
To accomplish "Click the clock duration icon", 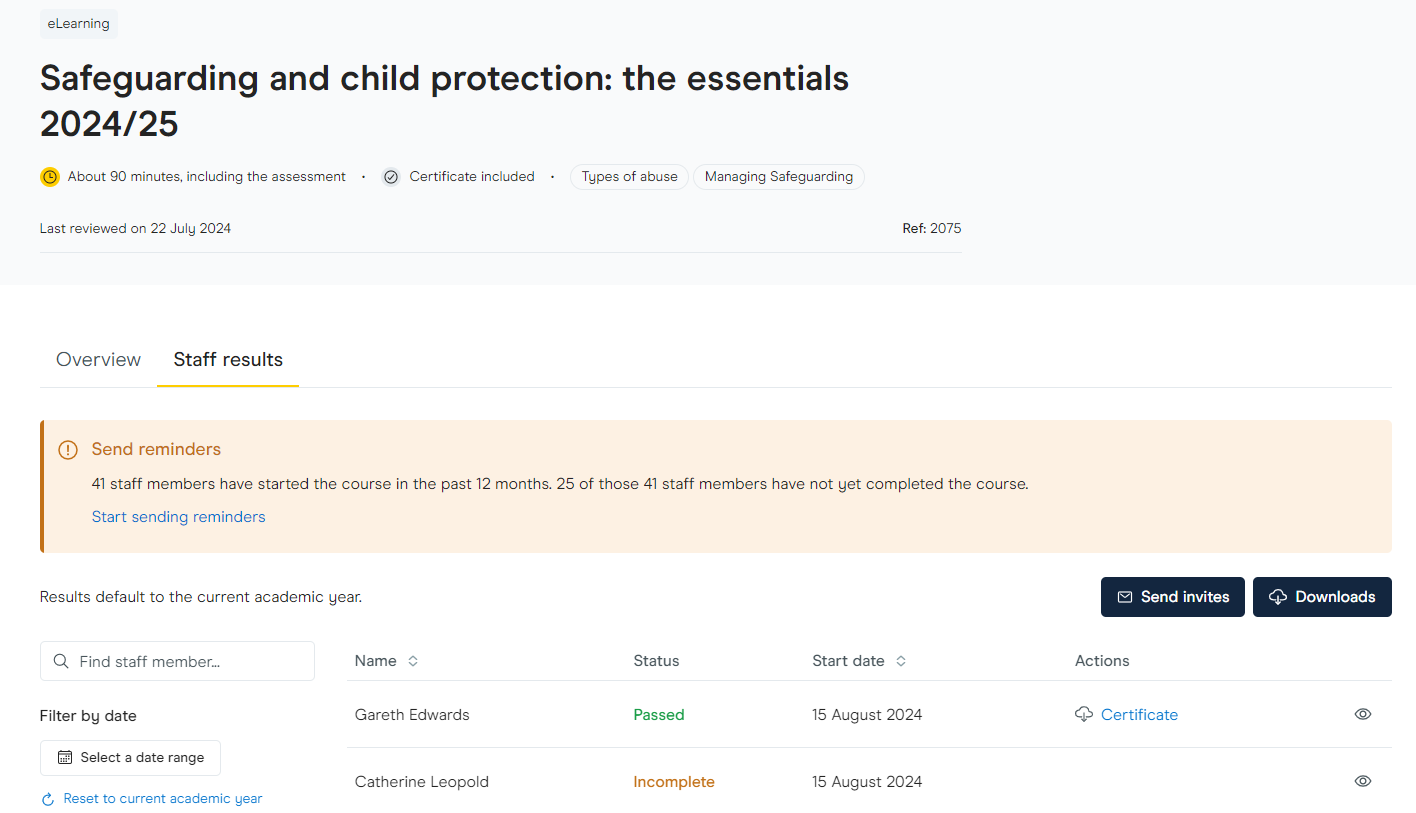I will pyautogui.click(x=50, y=177).
